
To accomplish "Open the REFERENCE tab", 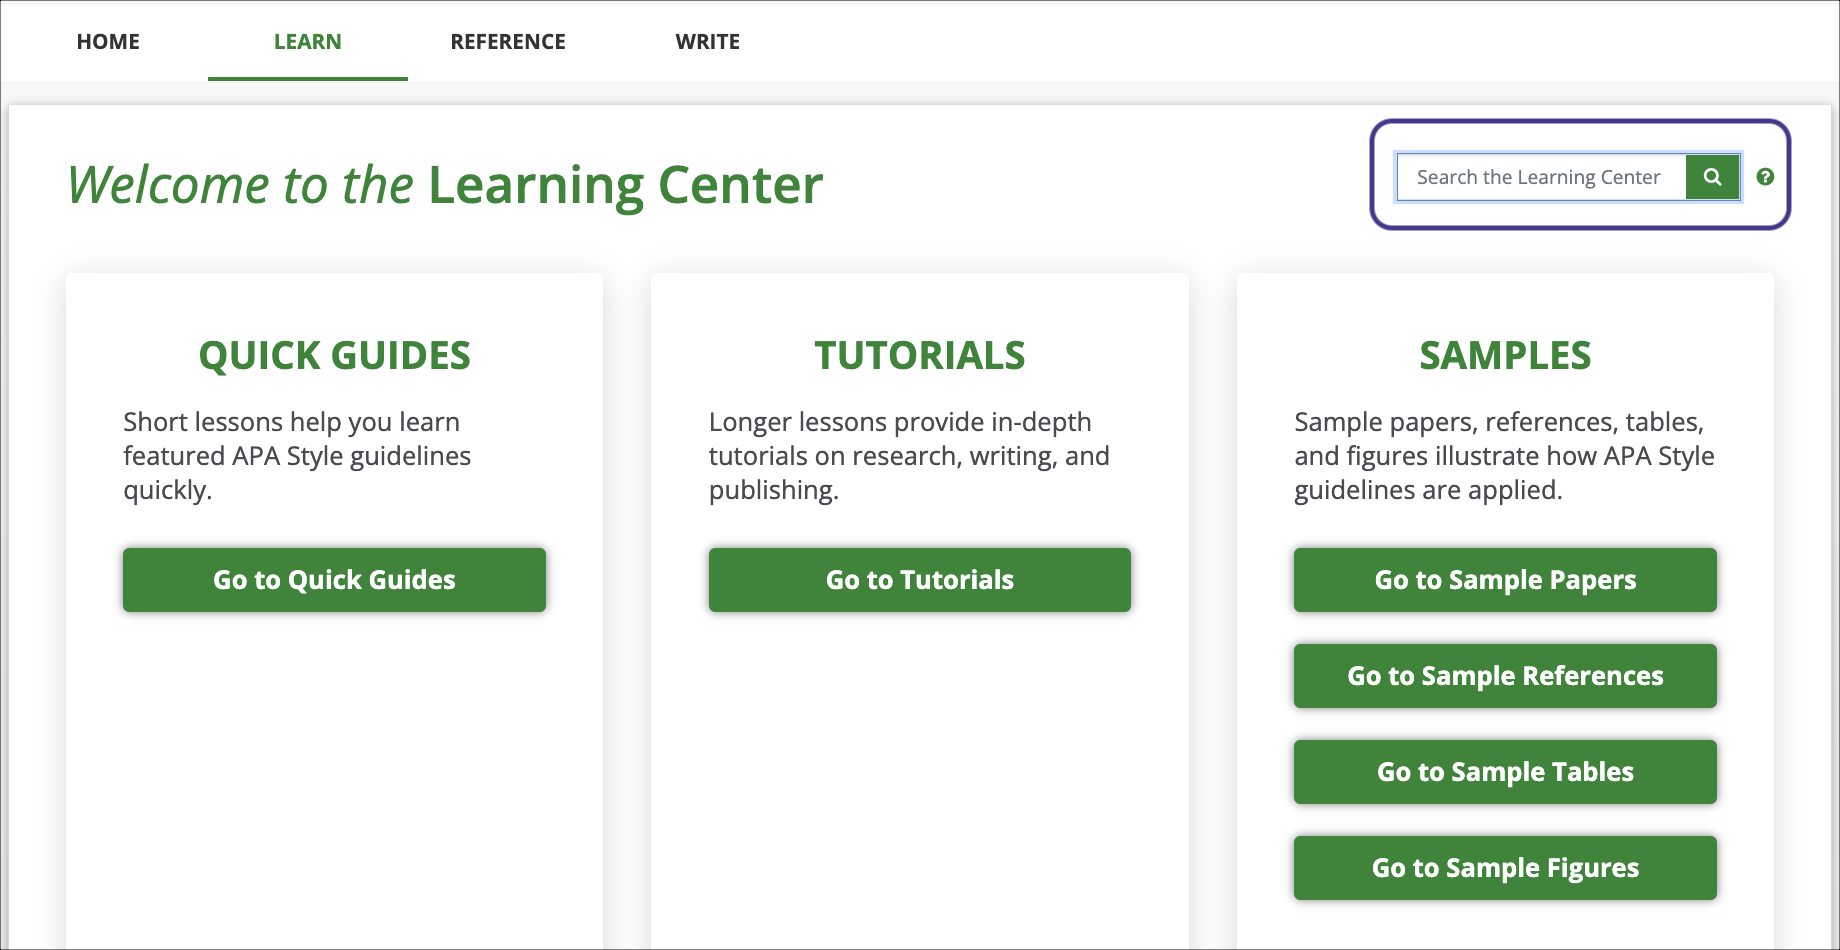I will [x=507, y=41].
